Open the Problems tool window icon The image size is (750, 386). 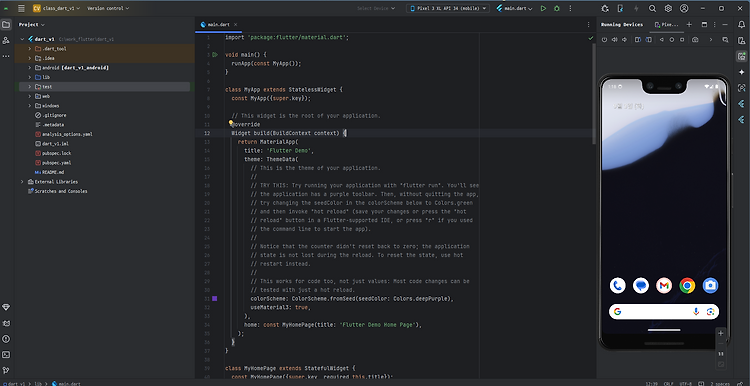pyautogui.click(x=6, y=339)
